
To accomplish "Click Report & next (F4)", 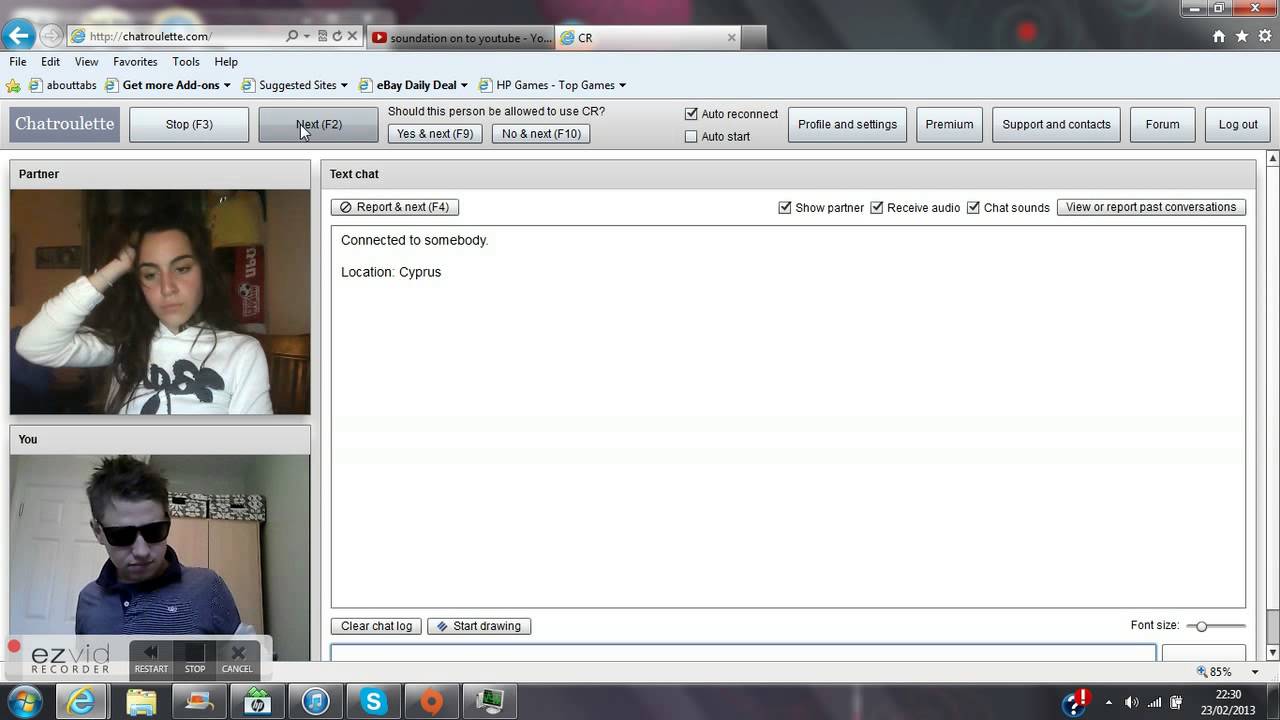I will (x=395, y=207).
